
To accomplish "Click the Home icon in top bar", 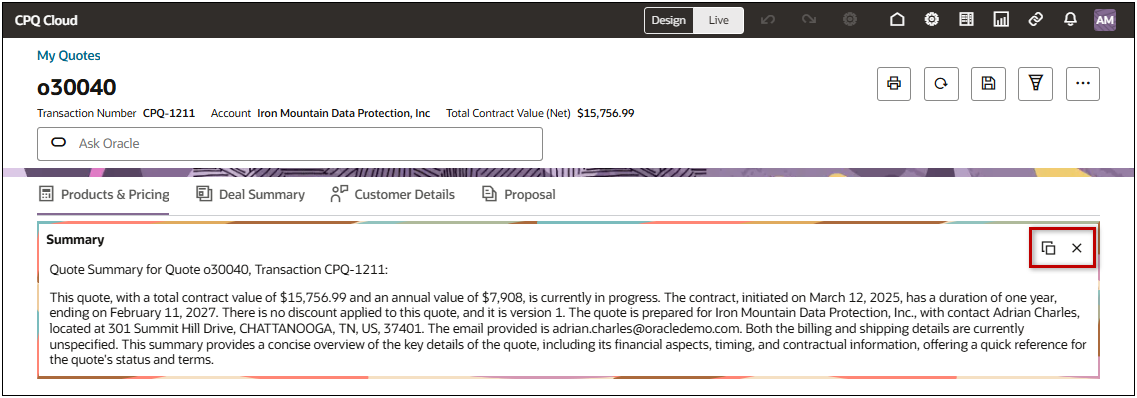I will pyautogui.click(x=897, y=20).
